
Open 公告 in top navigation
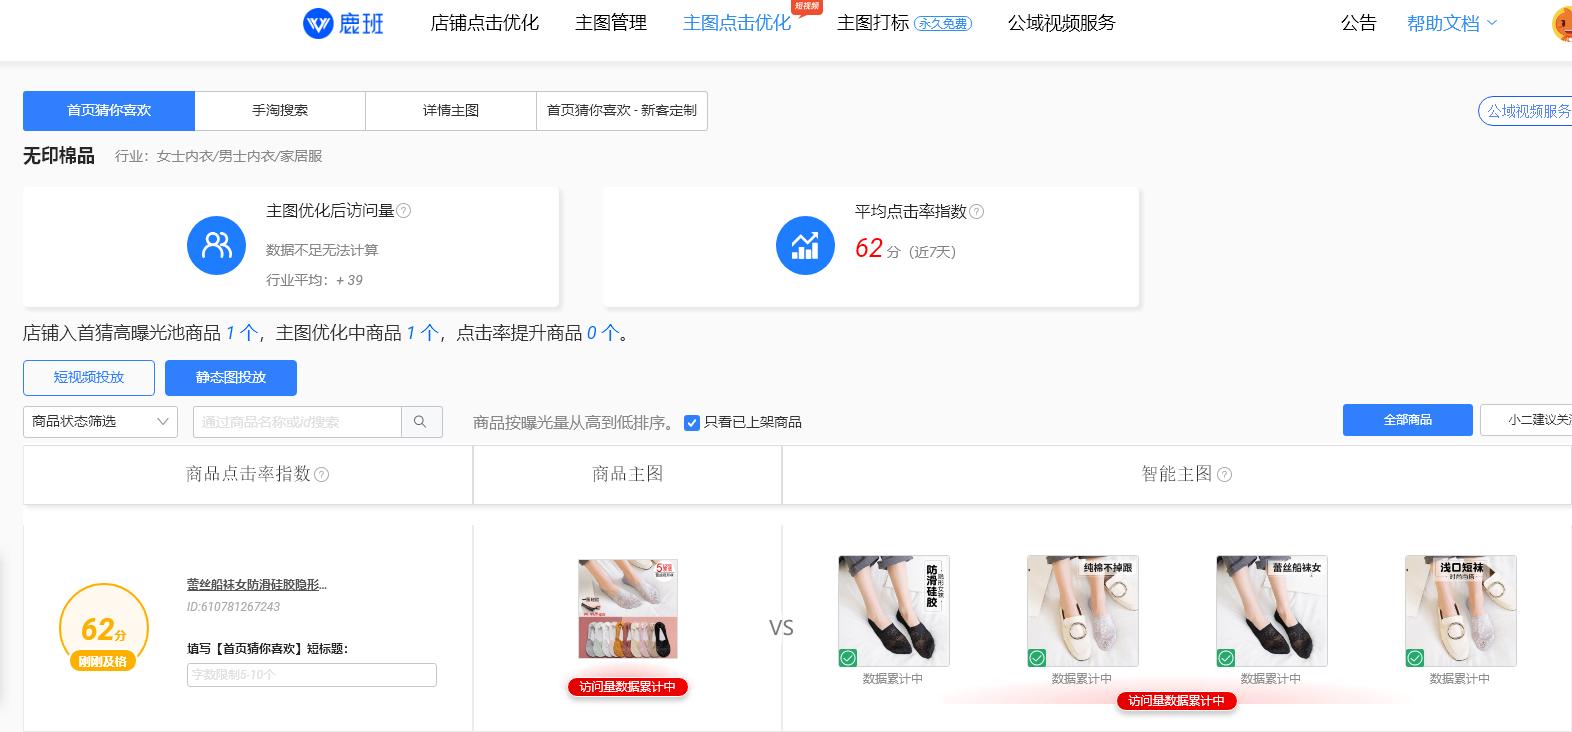pos(1359,23)
